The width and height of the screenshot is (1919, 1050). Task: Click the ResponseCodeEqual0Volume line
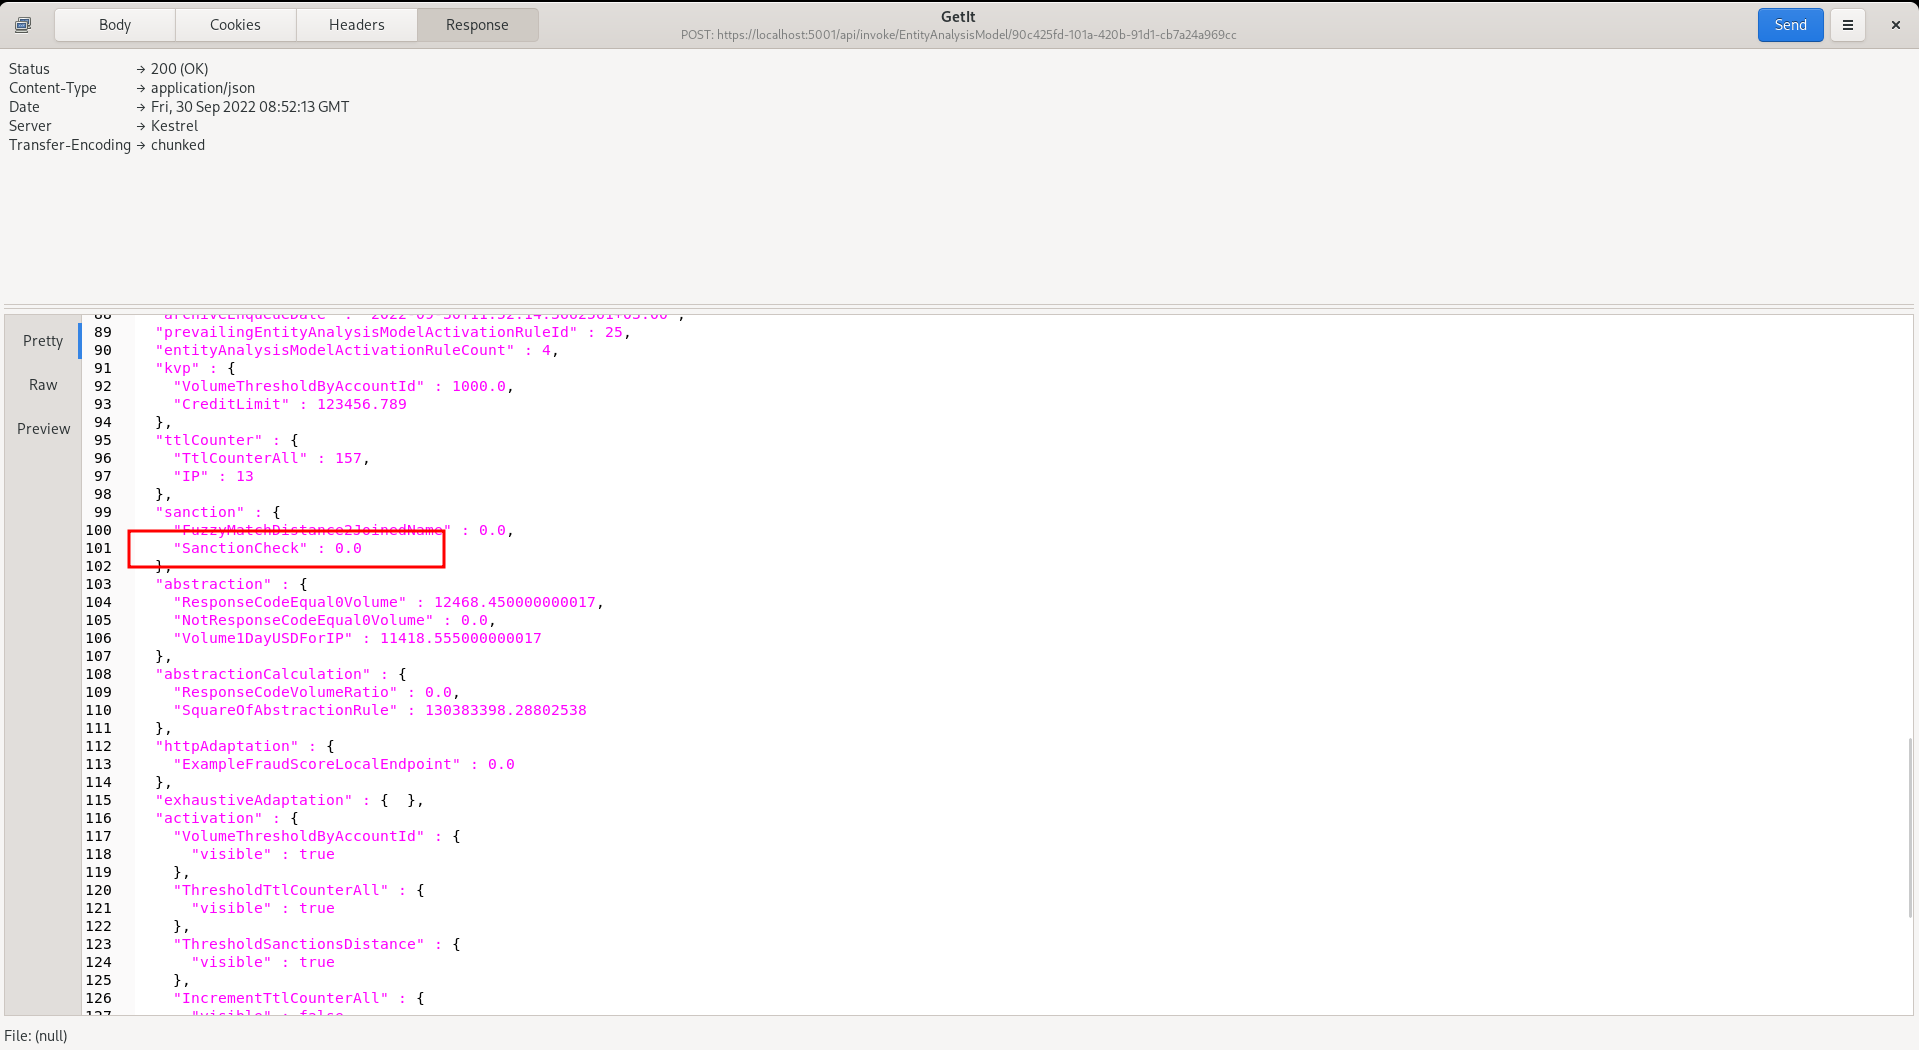[389, 602]
